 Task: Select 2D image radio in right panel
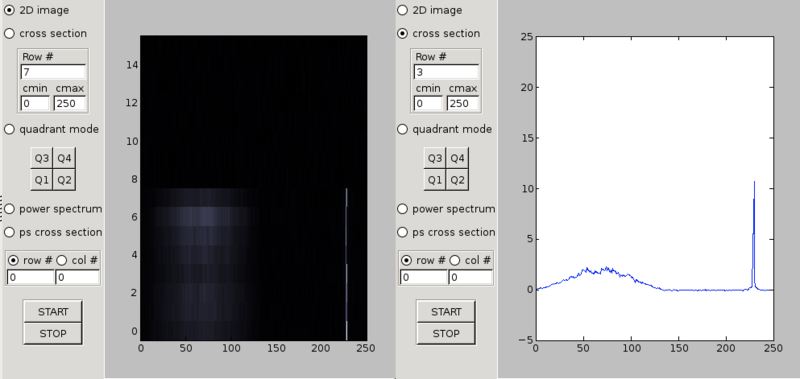point(403,10)
